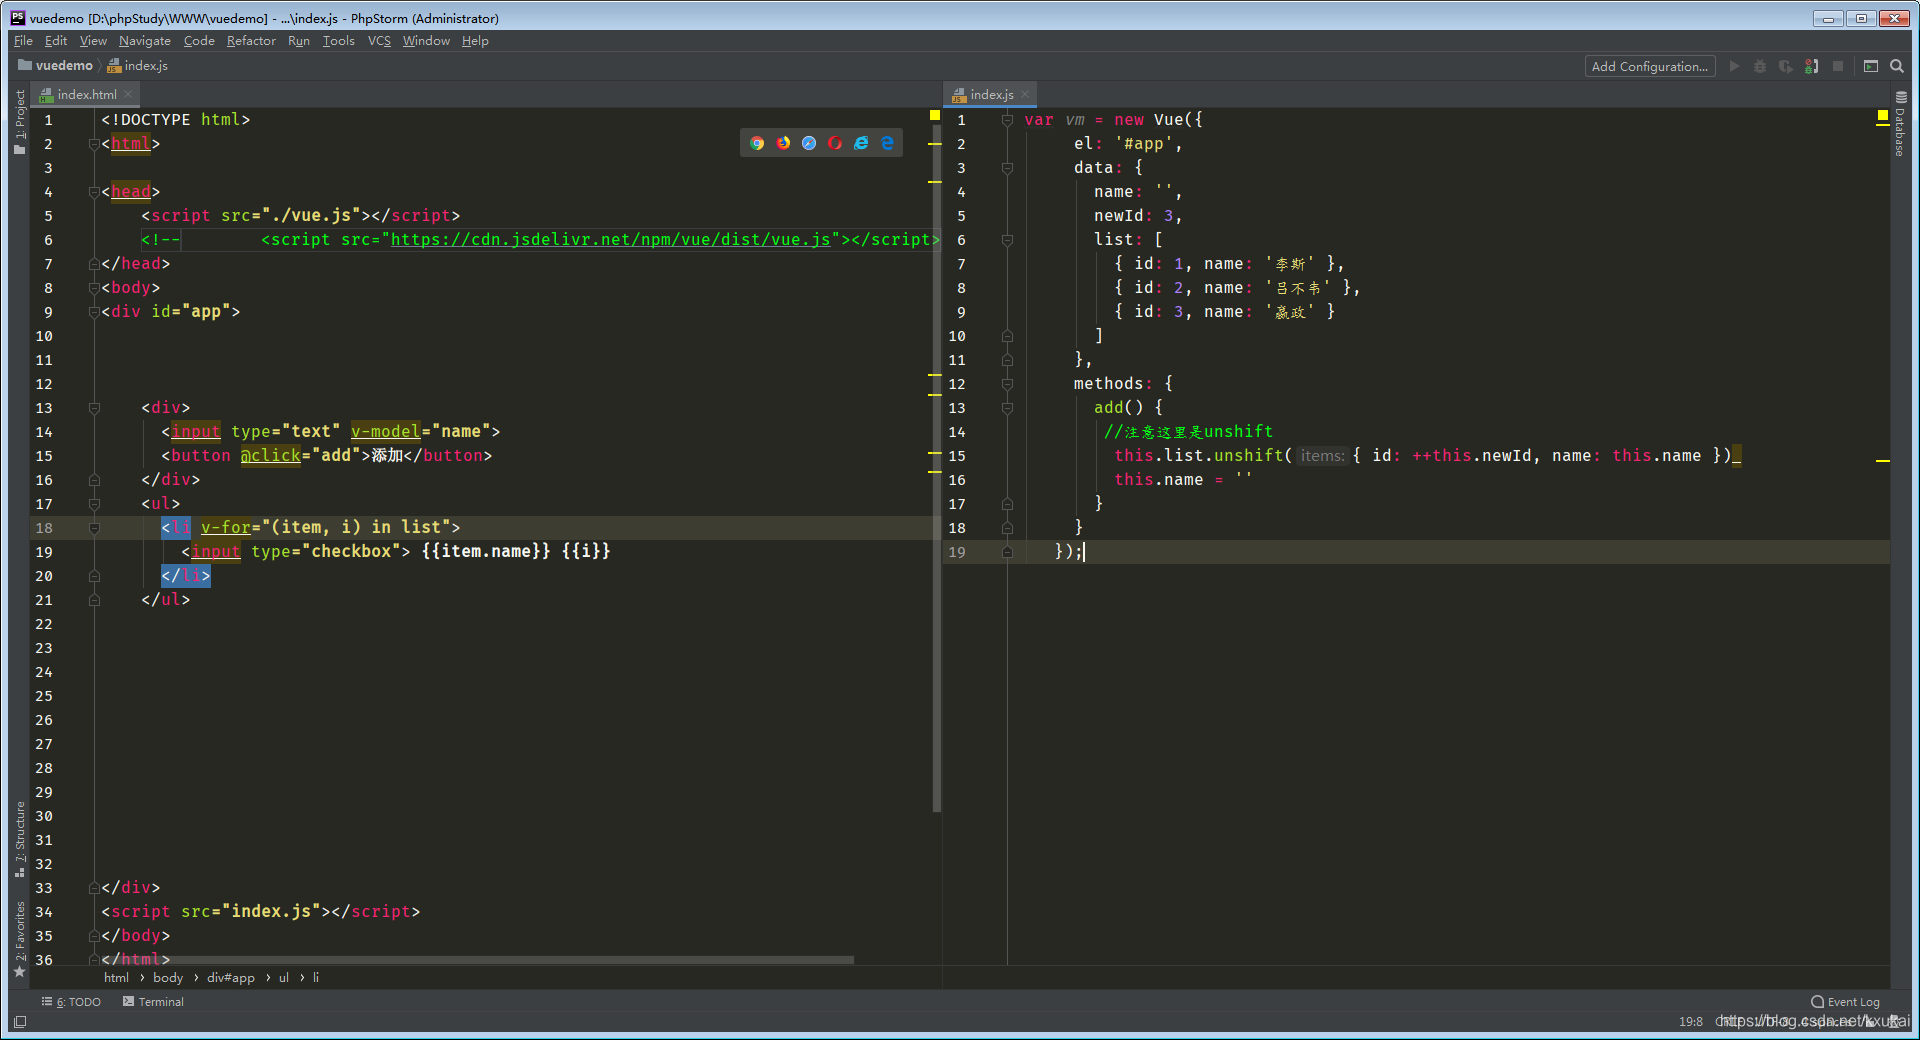Open the page in Safari browser
This screenshot has width=1920, height=1040.
point(809,143)
